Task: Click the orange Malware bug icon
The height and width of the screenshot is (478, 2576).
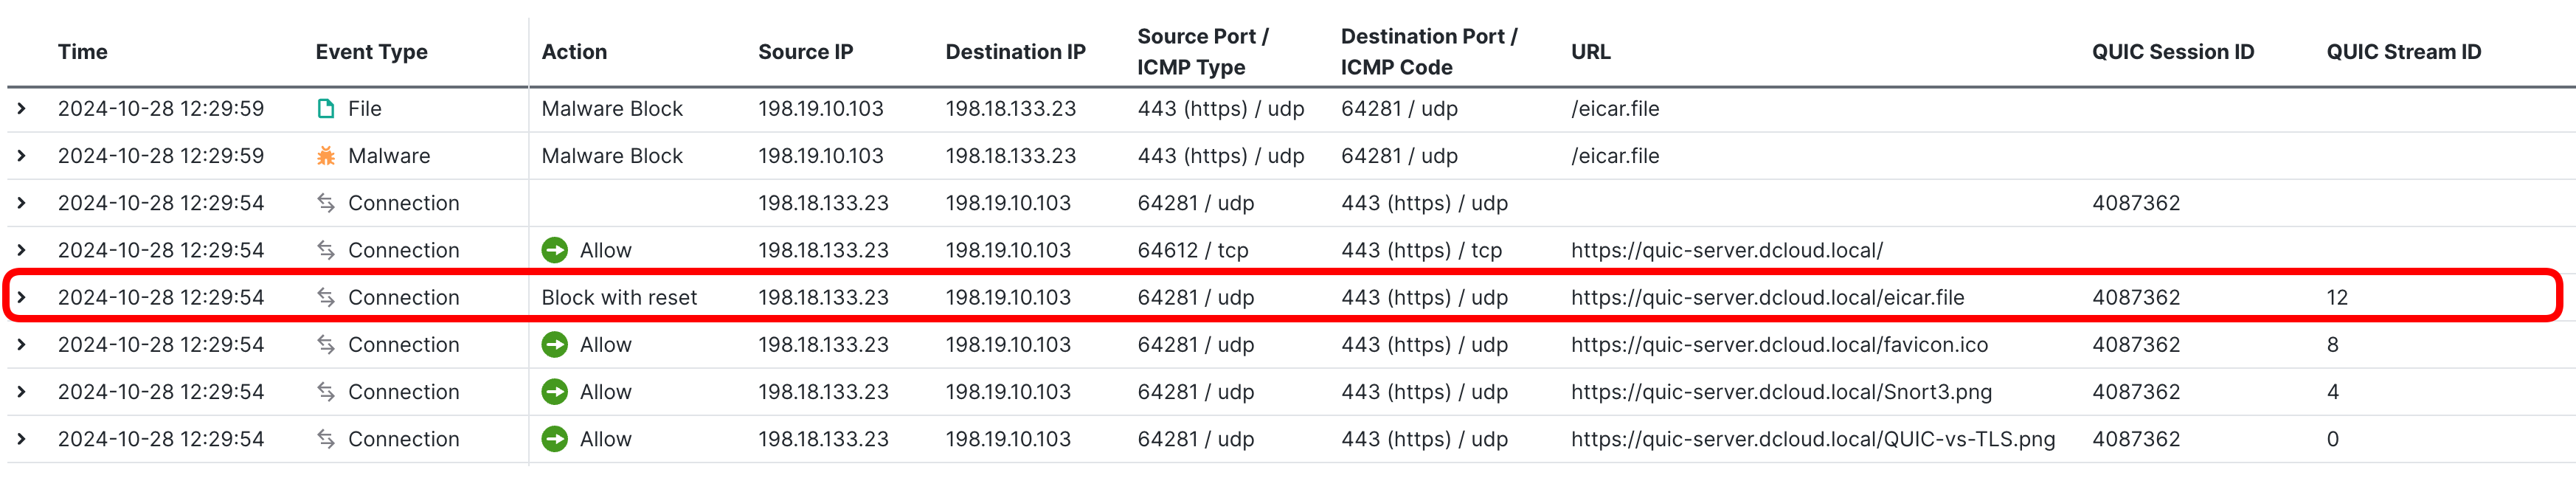Action: click(x=326, y=156)
